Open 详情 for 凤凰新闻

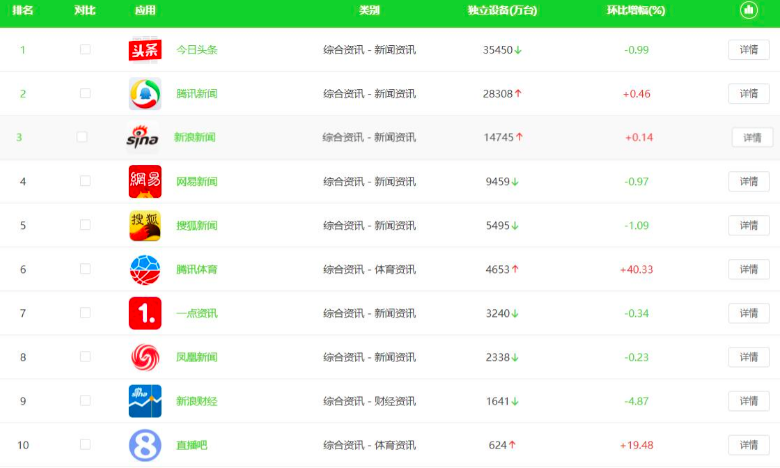(749, 357)
